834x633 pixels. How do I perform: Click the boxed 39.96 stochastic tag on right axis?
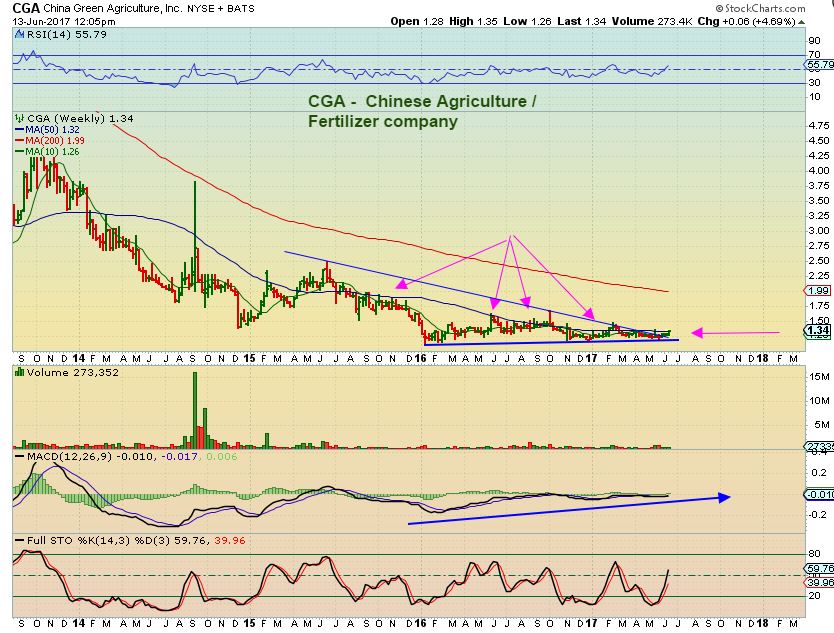click(x=820, y=582)
